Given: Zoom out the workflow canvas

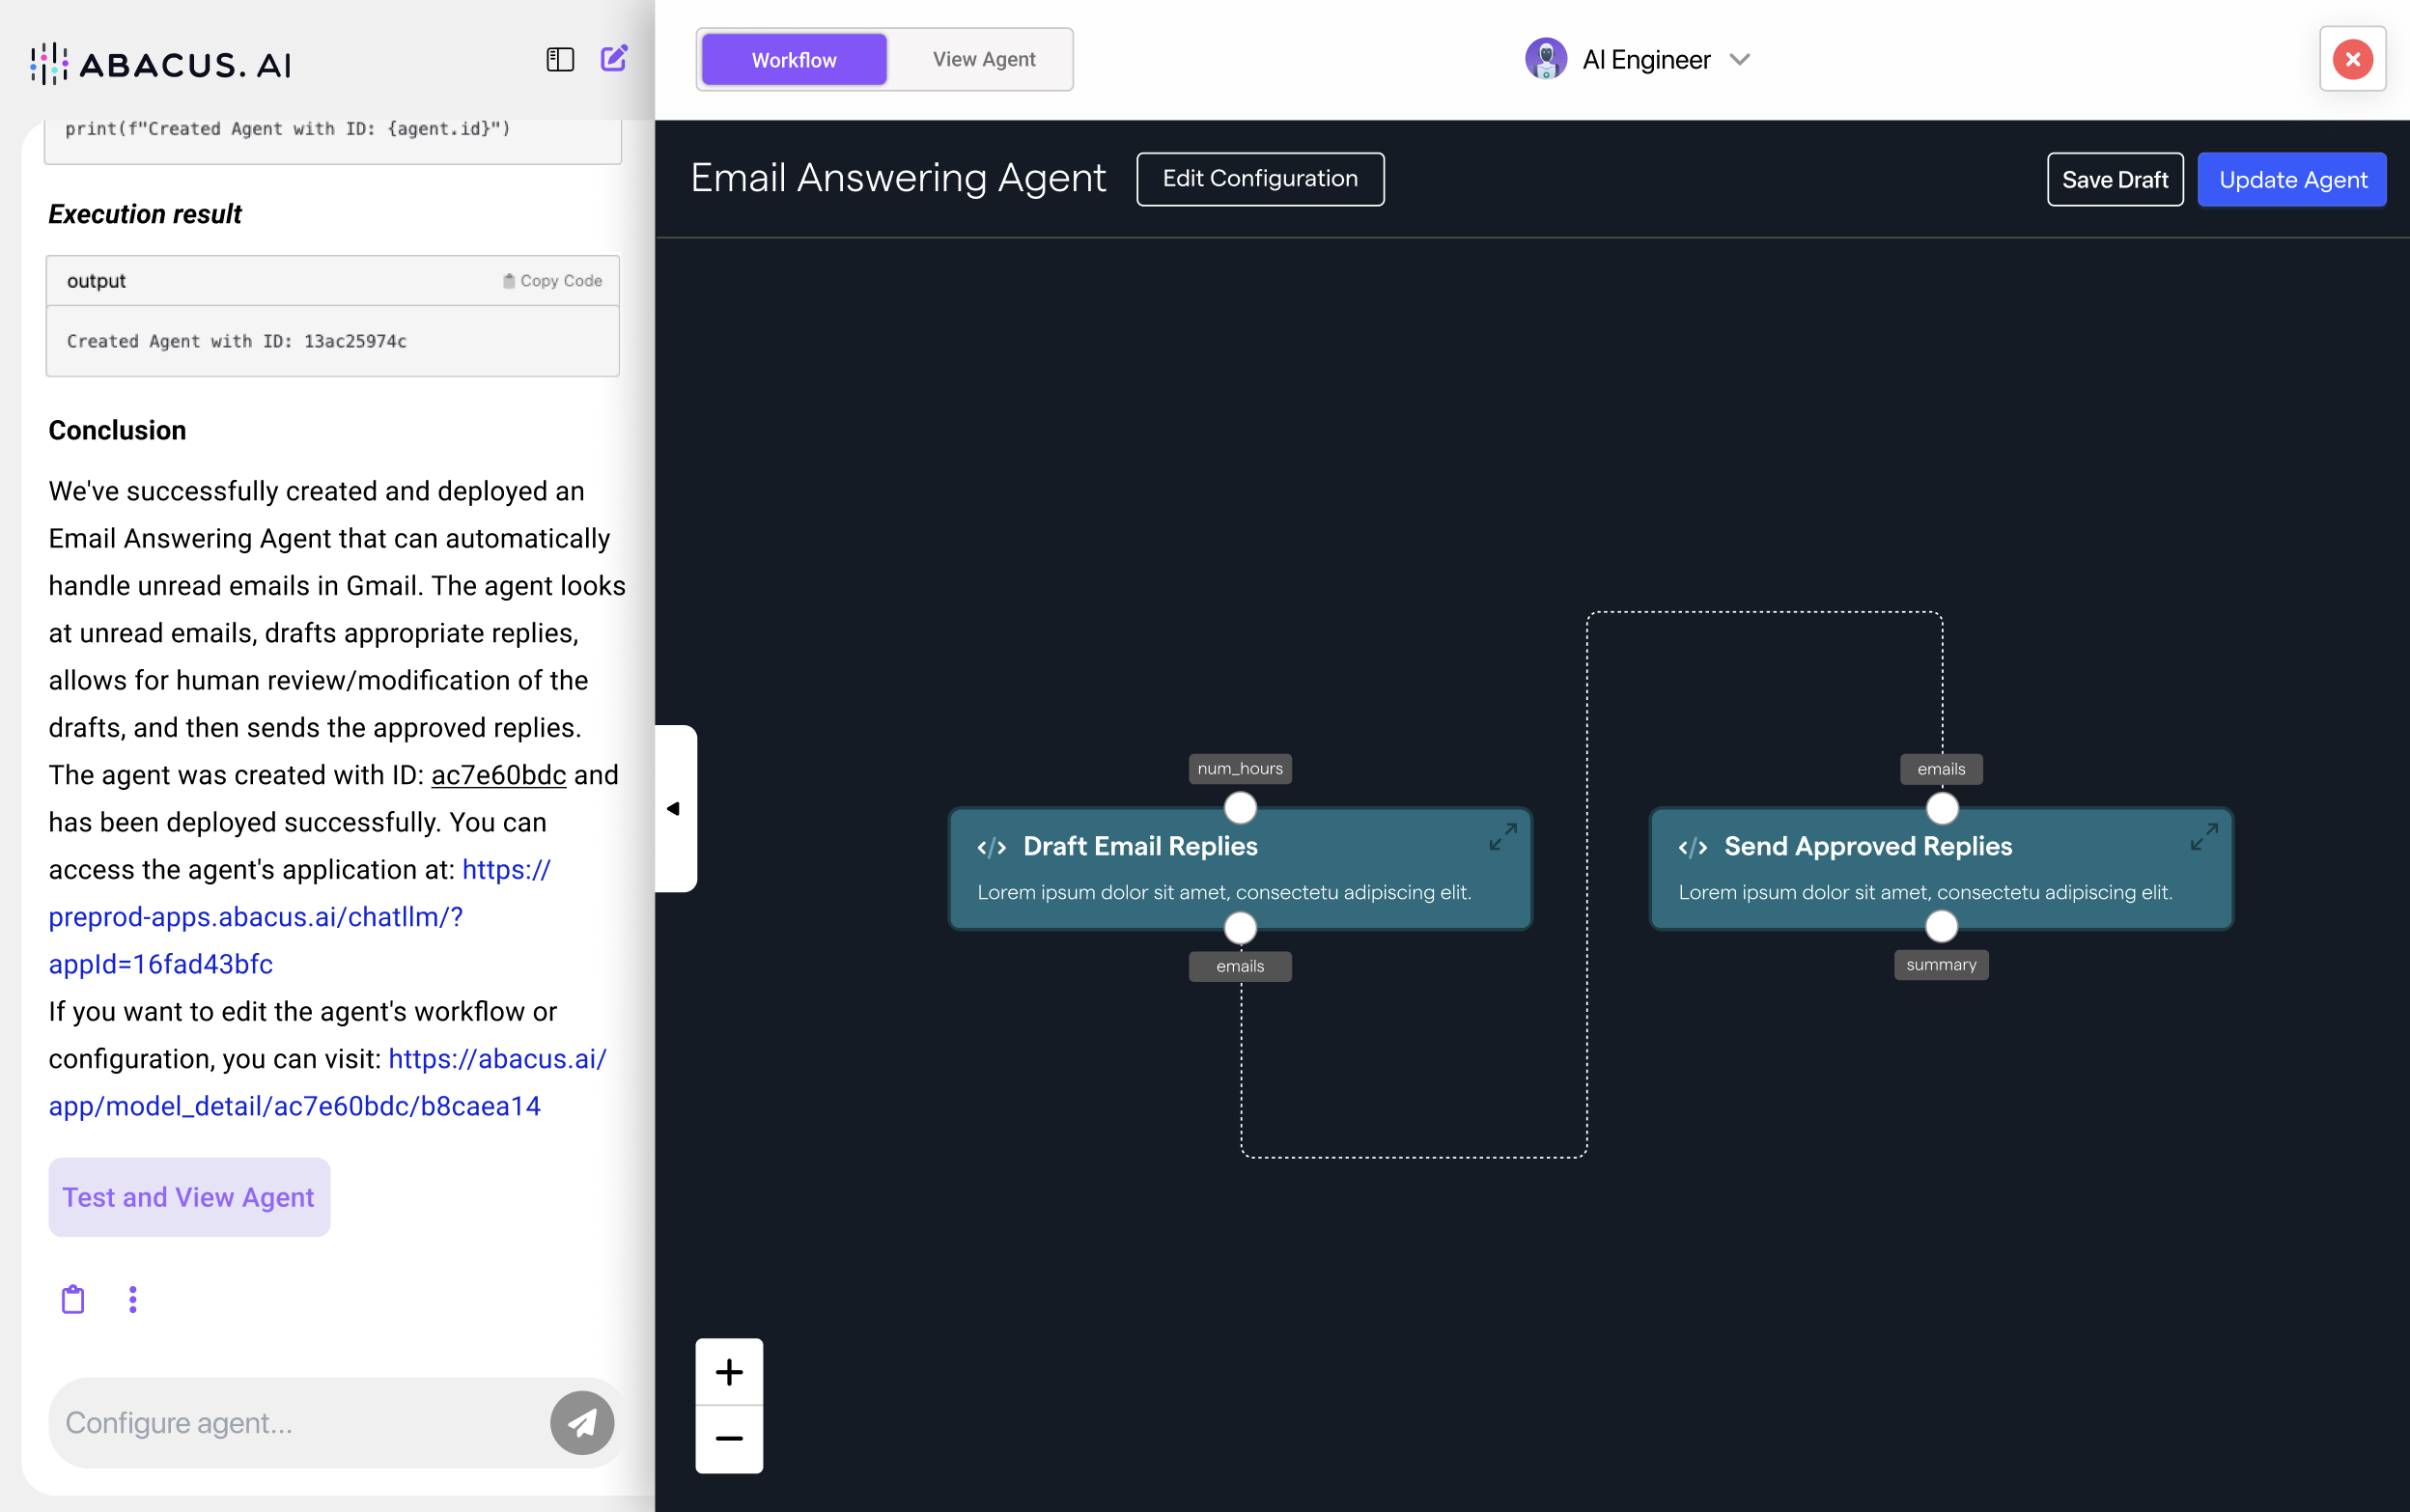Looking at the screenshot, I should (x=729, y=1439).
